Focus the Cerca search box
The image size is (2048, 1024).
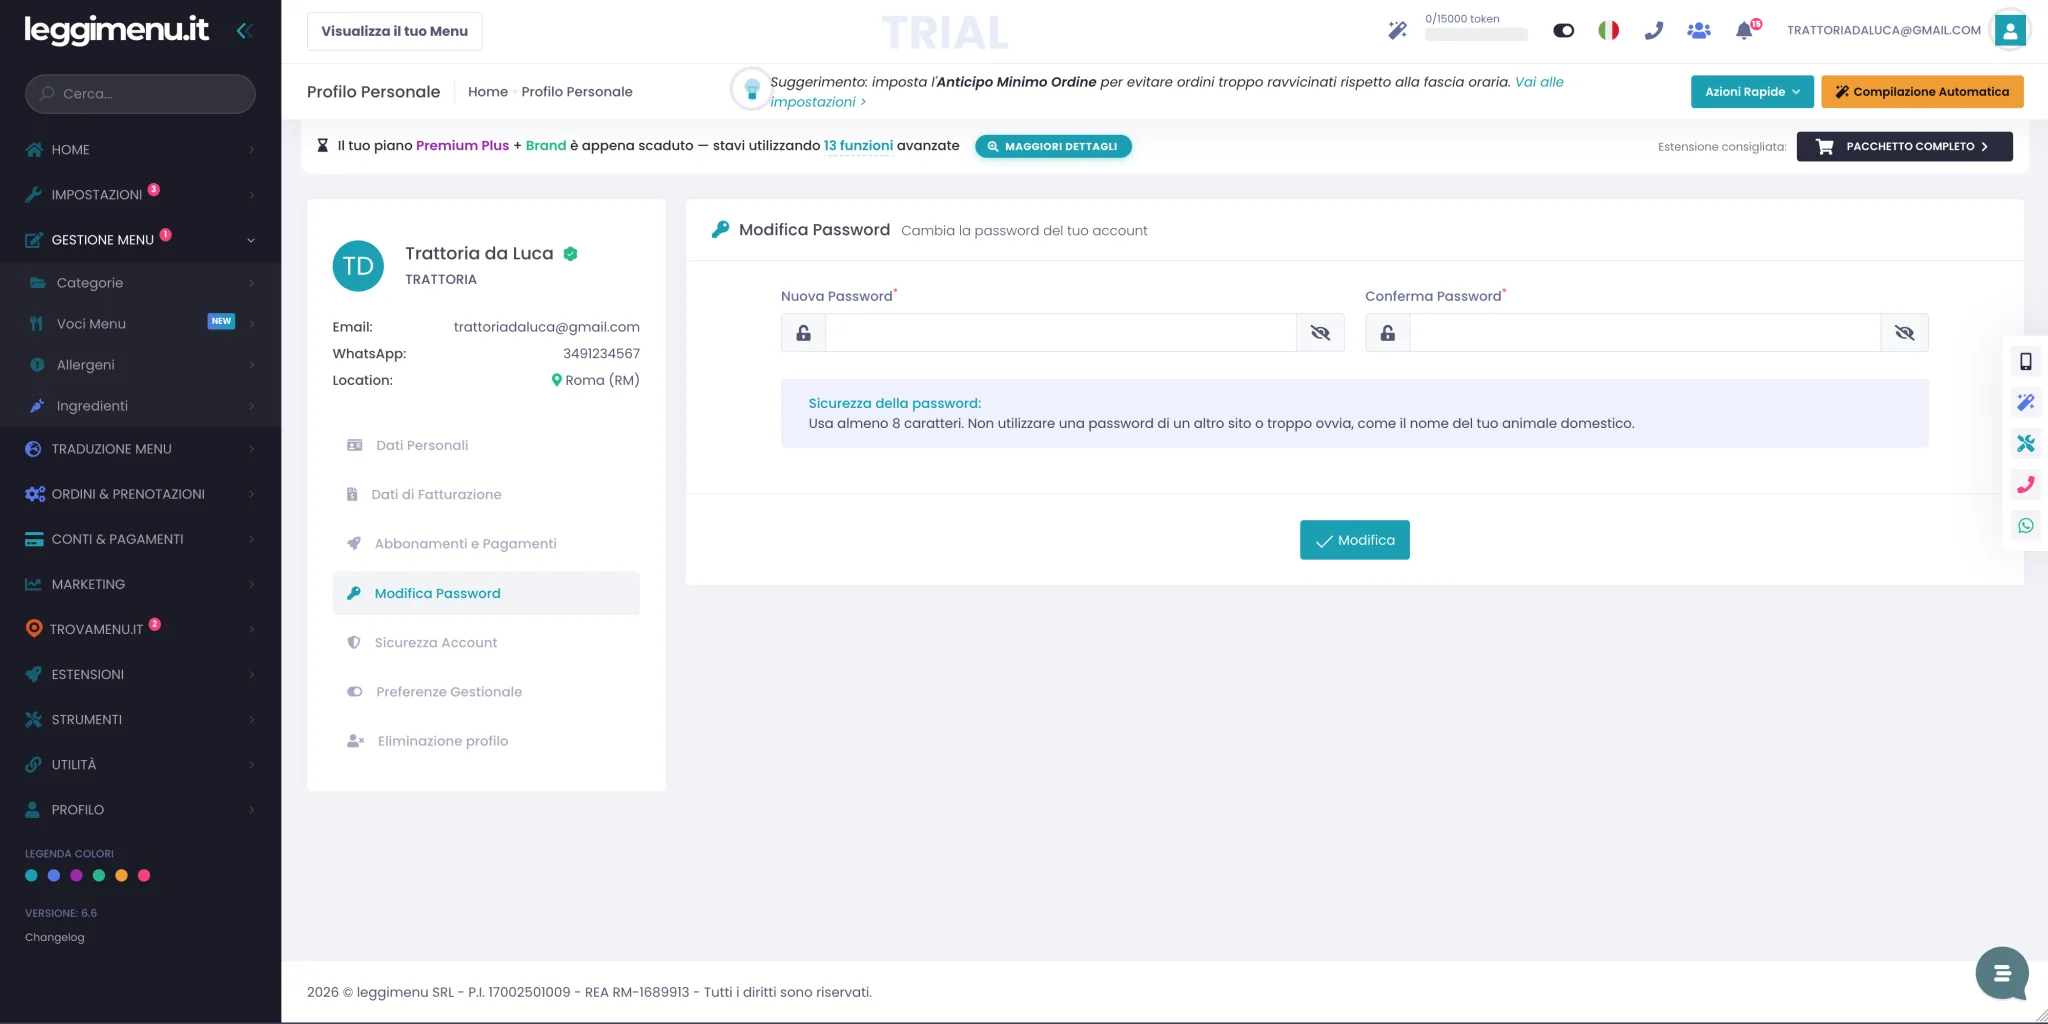tap(140, 93)
